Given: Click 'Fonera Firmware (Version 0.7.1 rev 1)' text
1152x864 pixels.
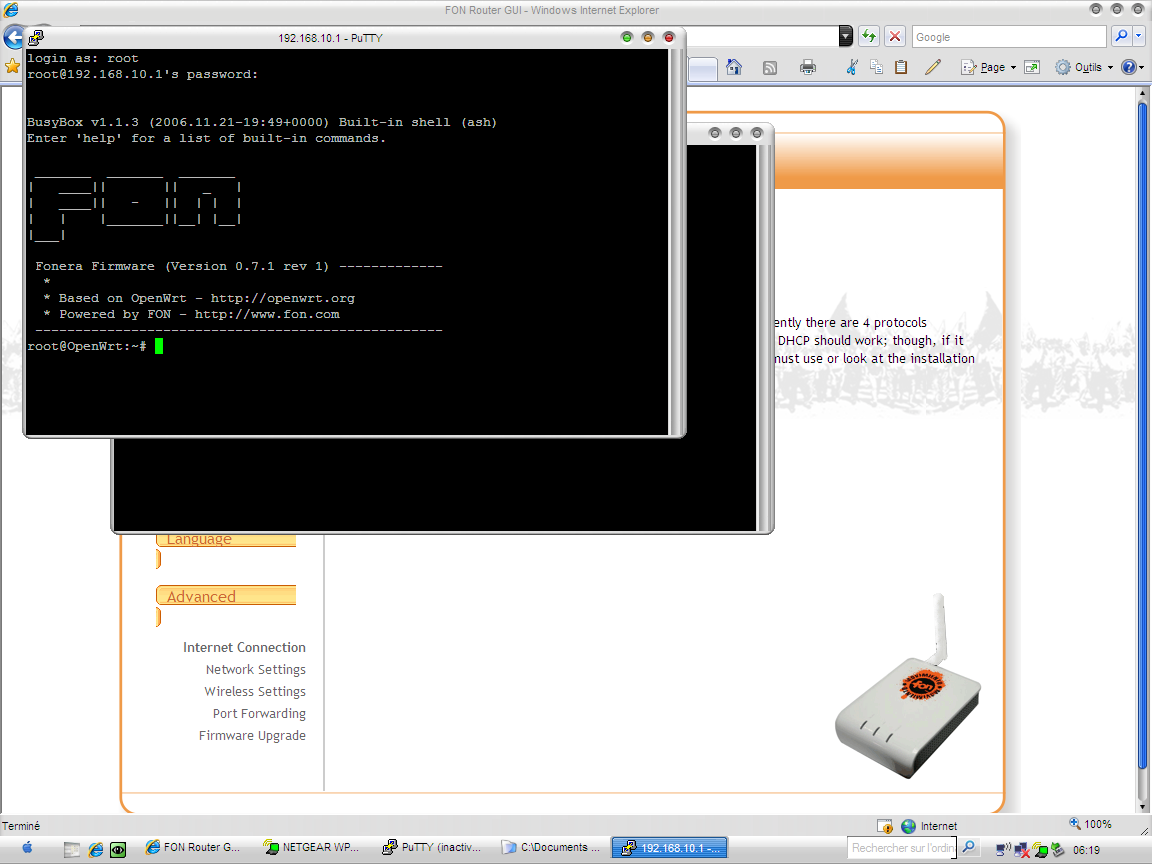Looking at the screenshot, I should coord(182,266).
